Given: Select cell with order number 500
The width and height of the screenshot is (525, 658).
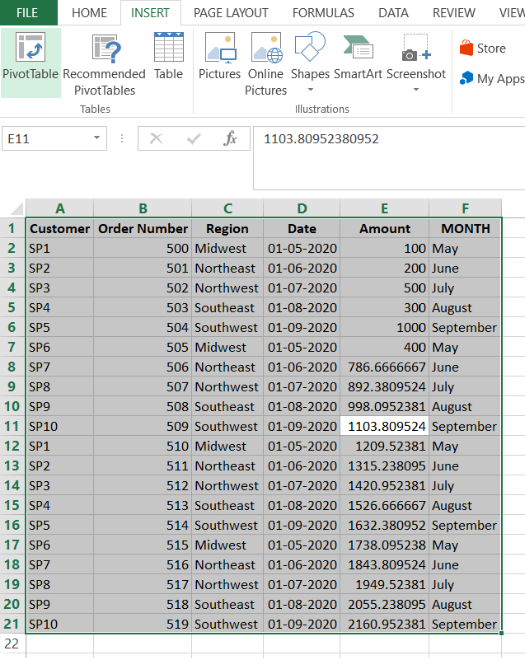Looking at the screenshot, I should (143, 248).
